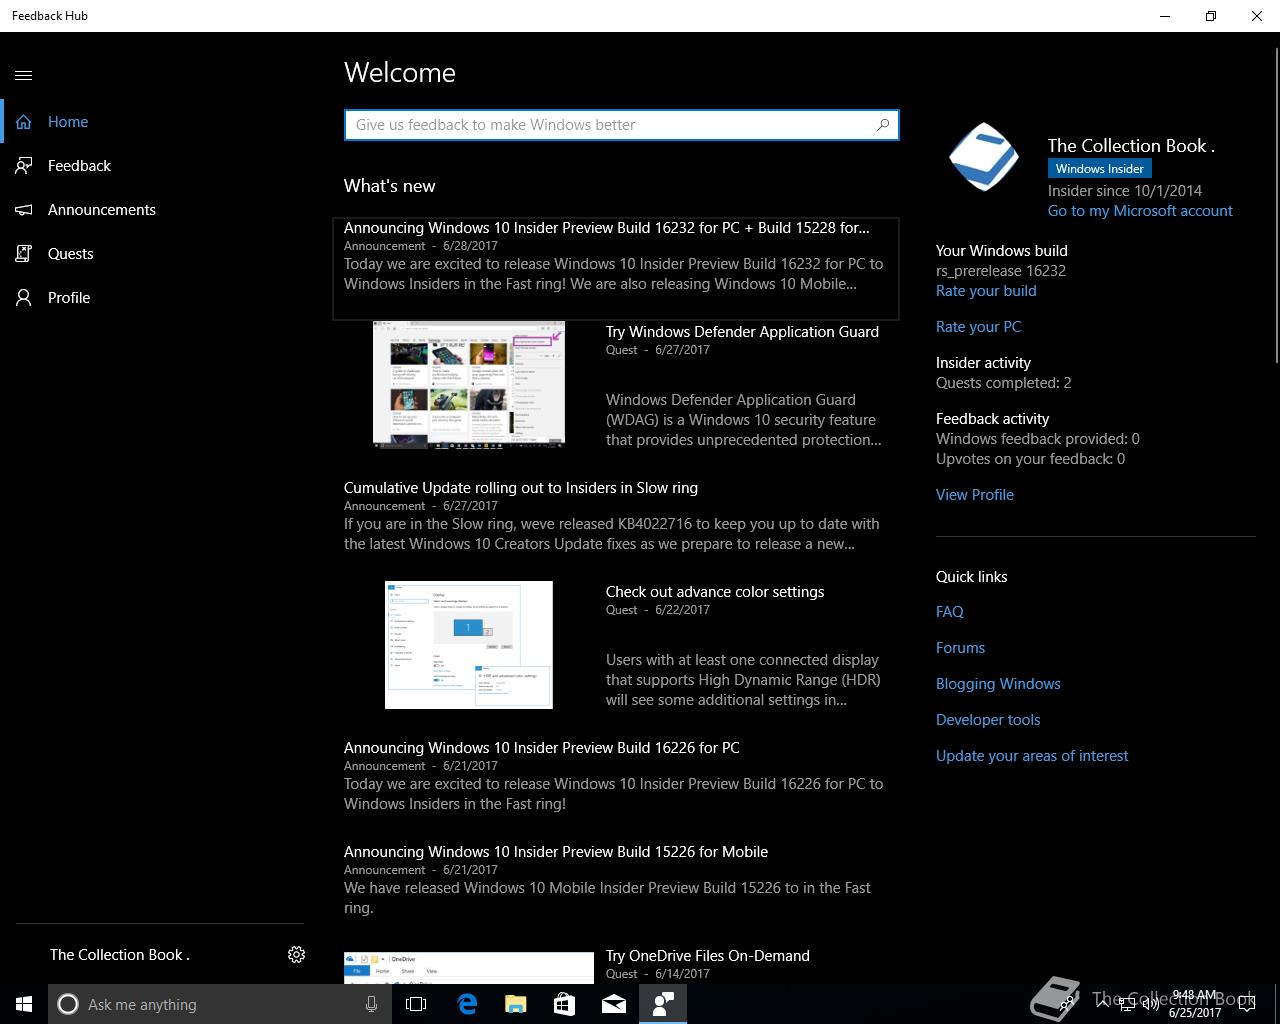Open the Announcements megaphone icon

click(x=24, y=210)
